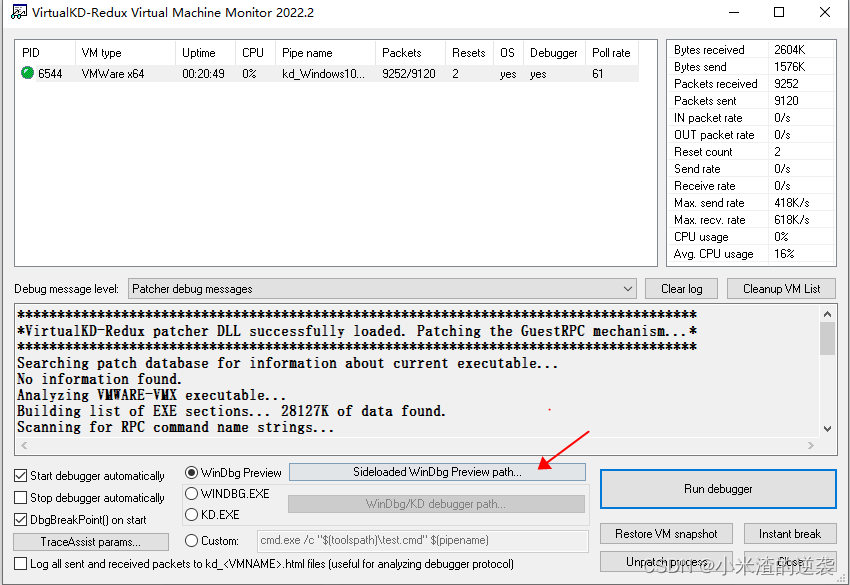Click the 9252/9120 packets cell
The width and height of the screenshot is (850, 585).
pyautogui.click(x=409, y=74)
